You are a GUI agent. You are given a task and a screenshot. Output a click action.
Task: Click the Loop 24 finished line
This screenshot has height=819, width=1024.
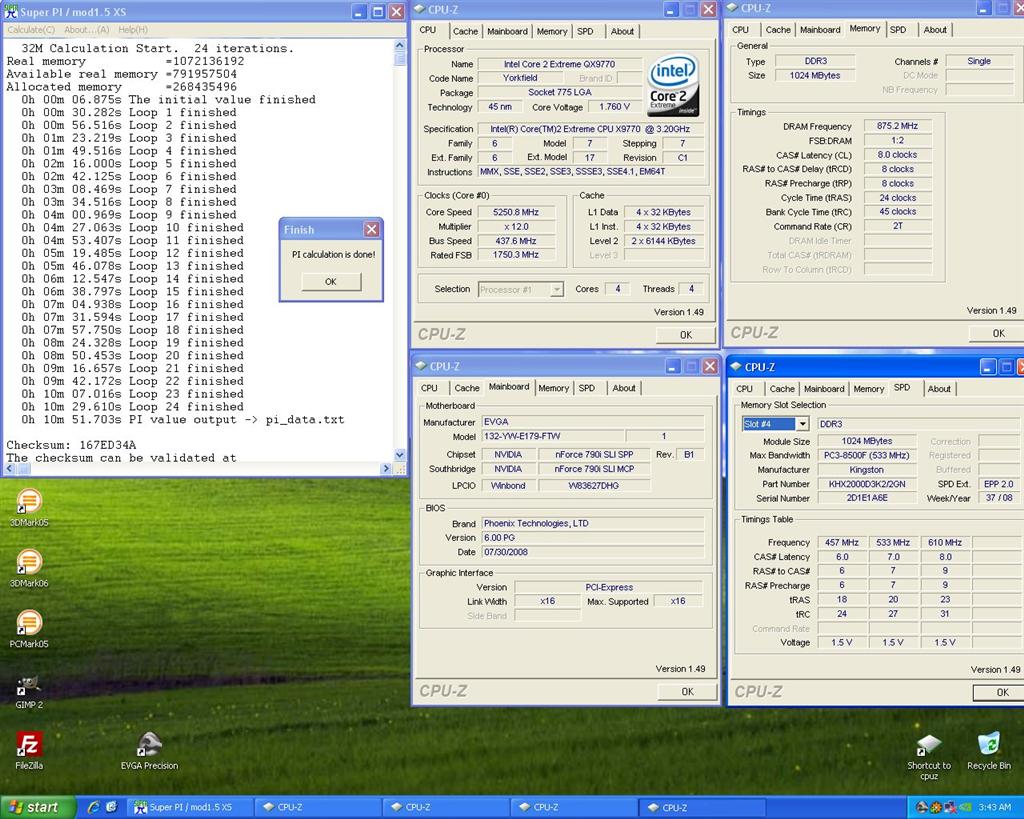coord(133,406)
